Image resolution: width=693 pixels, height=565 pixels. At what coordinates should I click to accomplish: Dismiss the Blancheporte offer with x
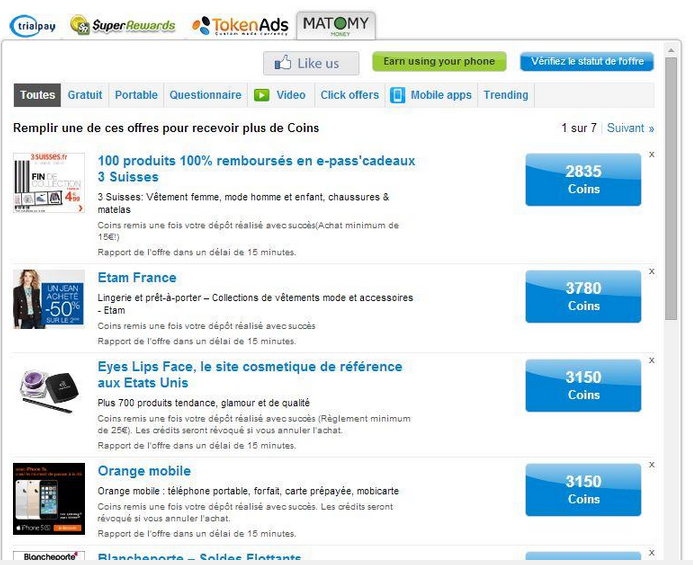651,553
